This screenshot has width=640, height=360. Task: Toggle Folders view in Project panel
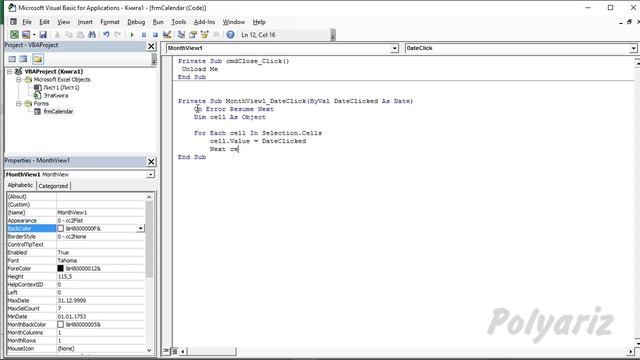[38, 59]
